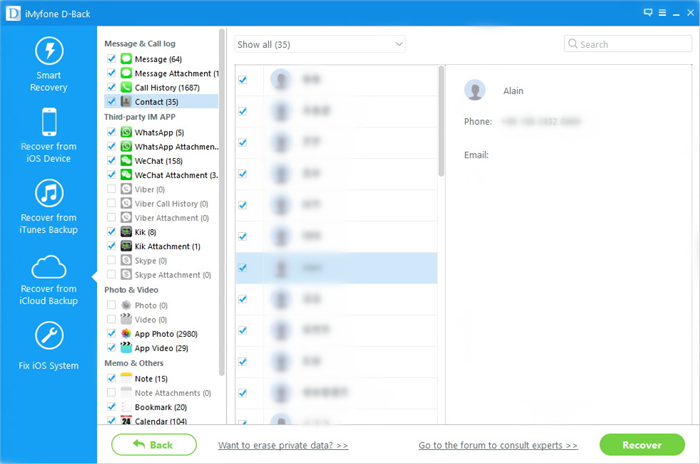This screenshot has height=464, width=700.
Task: Select Note (15) category
Action: point(151,379)
